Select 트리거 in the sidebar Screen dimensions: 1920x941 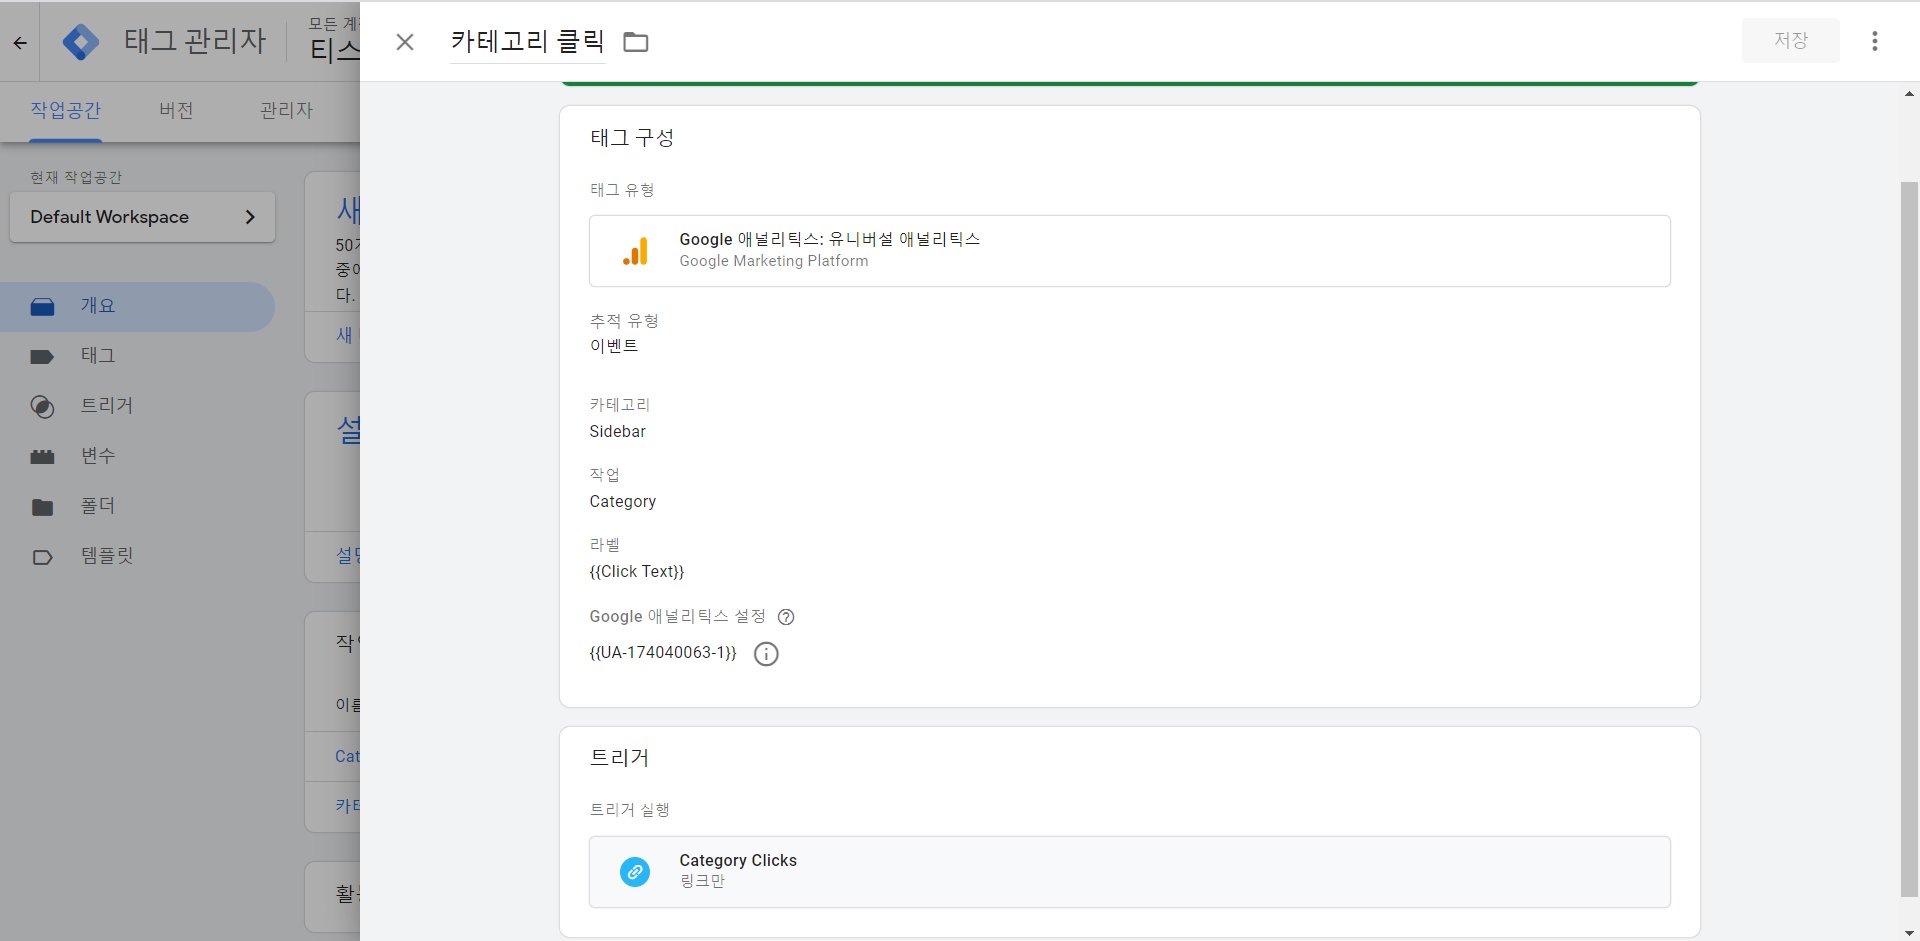click(x=137, y=407)
